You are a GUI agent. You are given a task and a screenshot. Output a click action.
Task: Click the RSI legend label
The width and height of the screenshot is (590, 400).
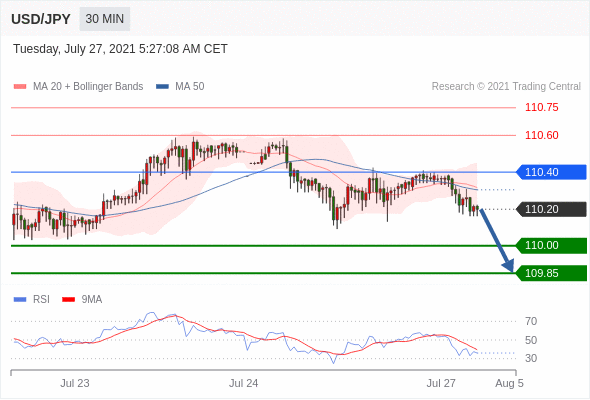click(41, 300)
